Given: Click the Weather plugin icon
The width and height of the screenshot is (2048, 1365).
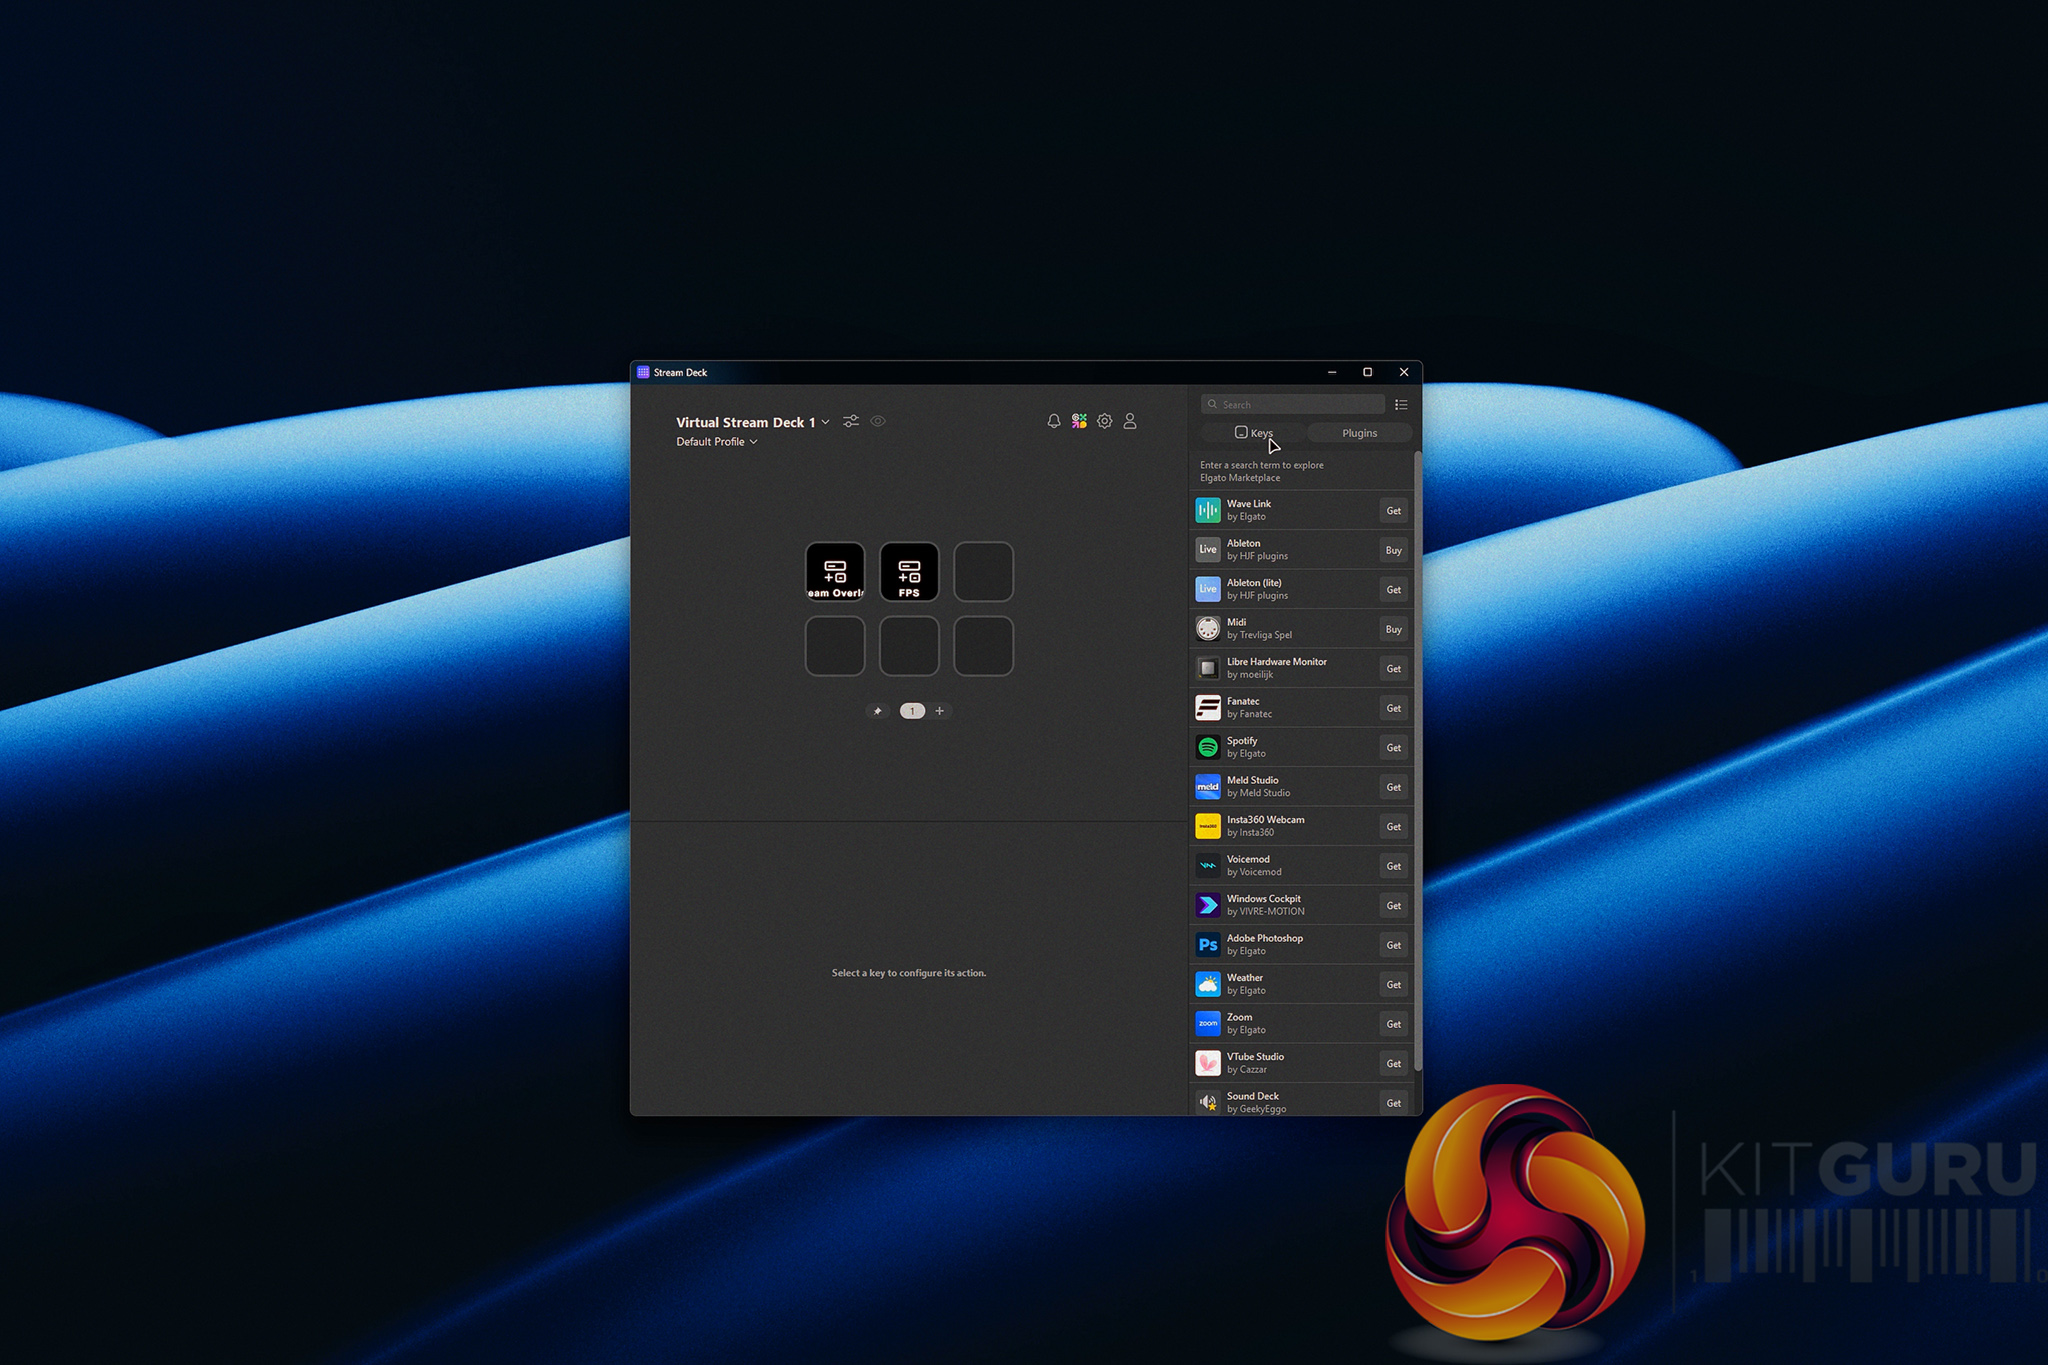Looking at the screenshot, I should point(1208,984).
